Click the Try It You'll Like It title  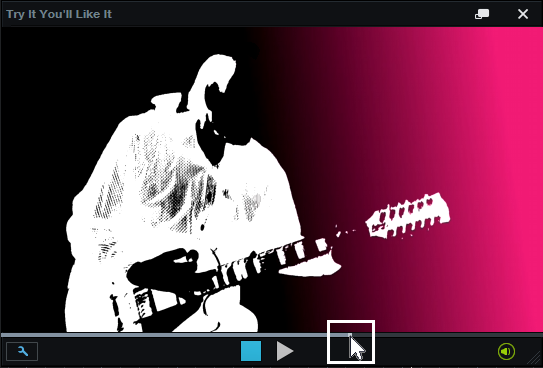59,14
